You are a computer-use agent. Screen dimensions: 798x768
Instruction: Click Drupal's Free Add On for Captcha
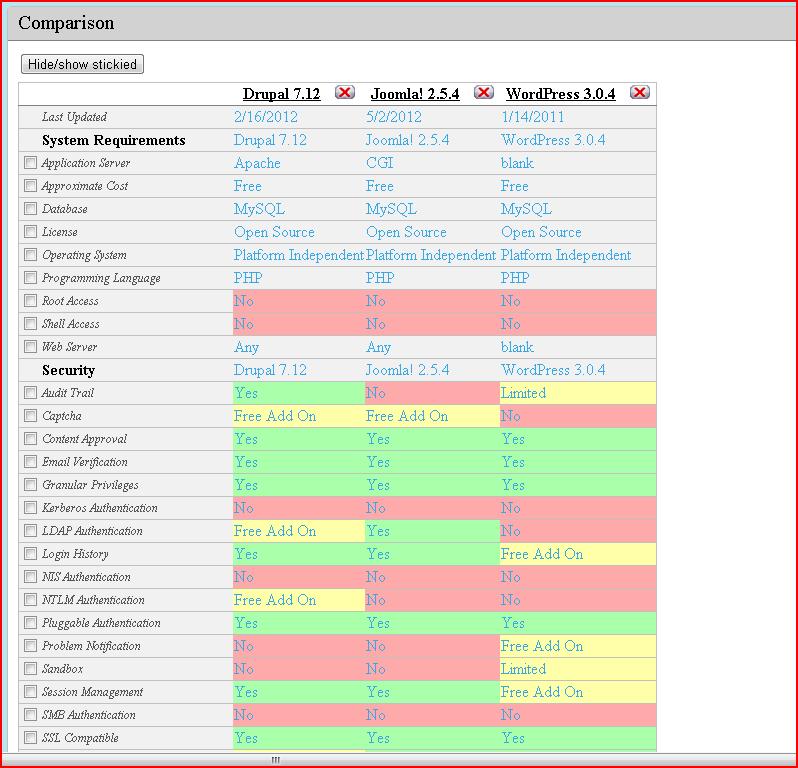[275, 416]
